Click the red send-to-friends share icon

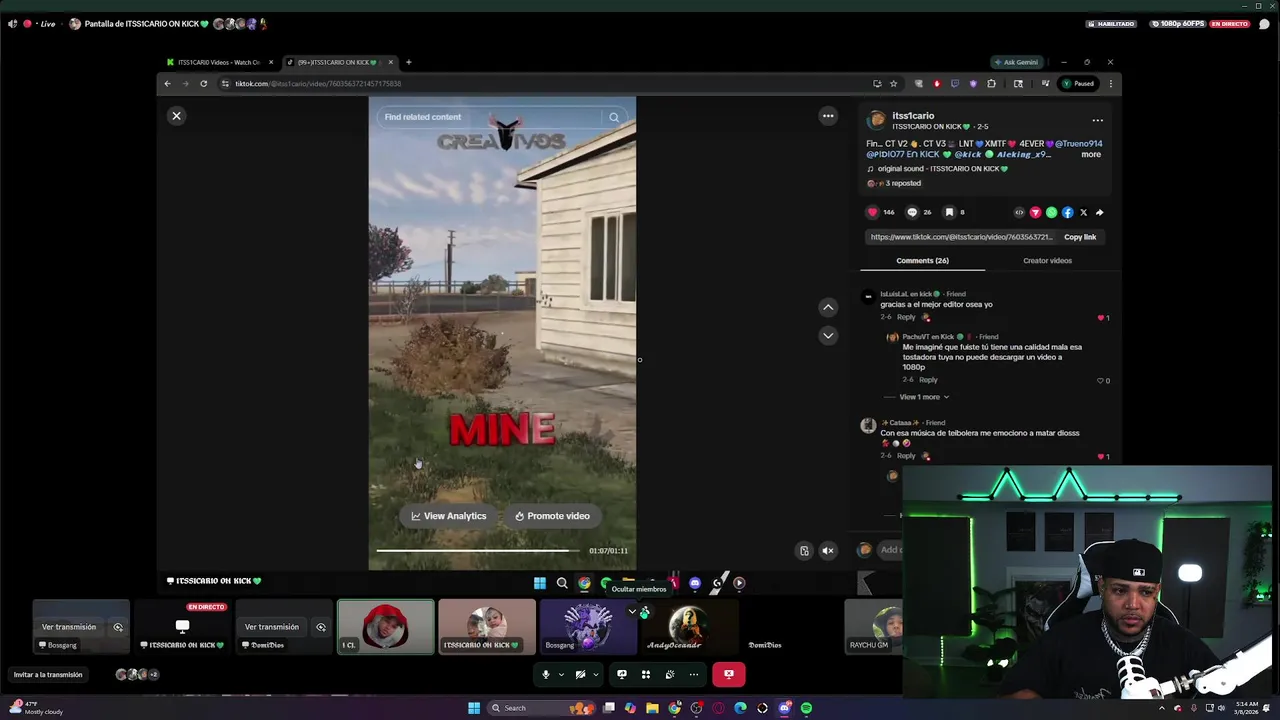1035,212
